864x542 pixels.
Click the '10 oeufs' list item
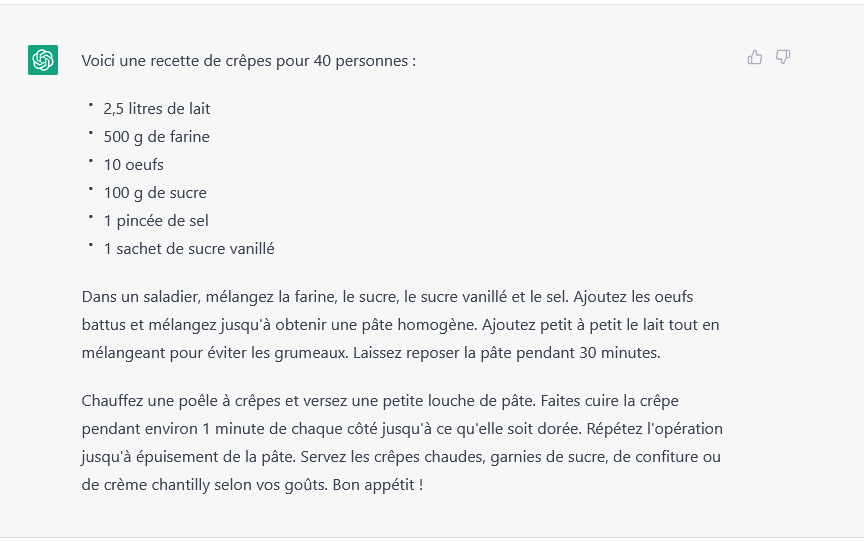pos(133,165)
